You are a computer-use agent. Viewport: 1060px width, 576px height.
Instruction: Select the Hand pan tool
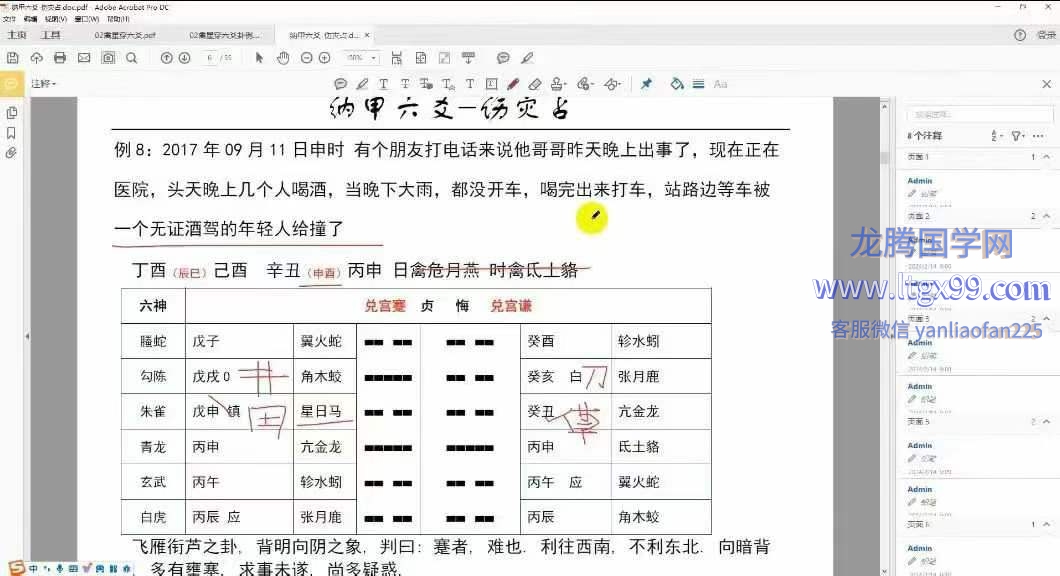(283, 58)
